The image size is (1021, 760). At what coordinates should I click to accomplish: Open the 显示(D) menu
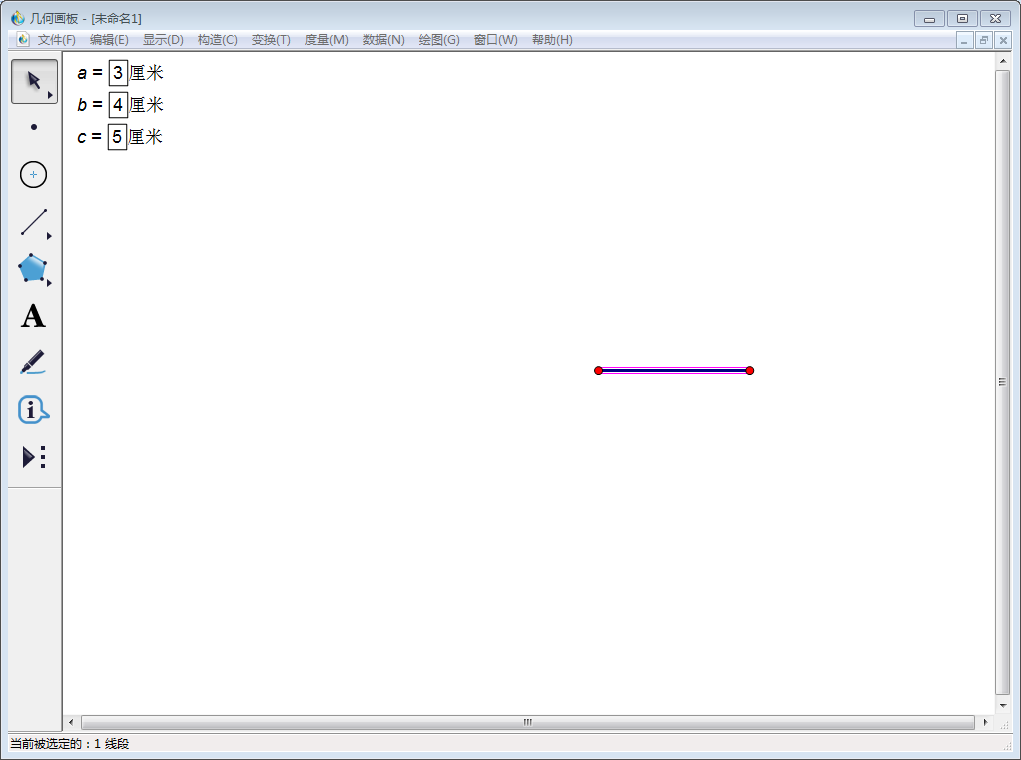tap(163, 40)
